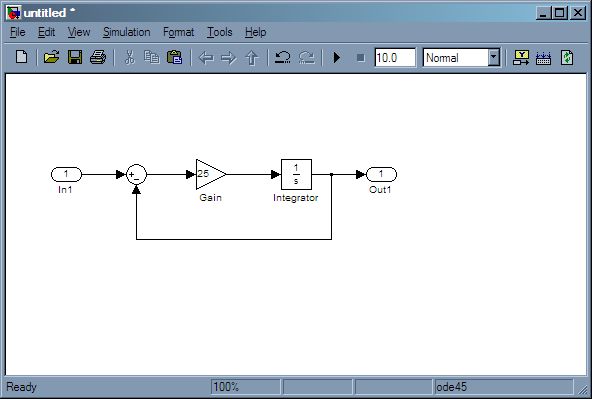Click the ode45 solver status field
Viewport: 592px width, 400px height.
click(504, 387)
